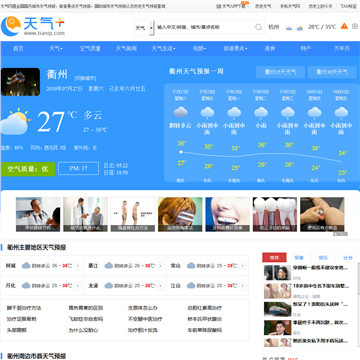This screenshot has width=360, height=360.
Task: Click the arrow circle in the 开化 row
Action: pyautogui.click(x=78, y=286)
